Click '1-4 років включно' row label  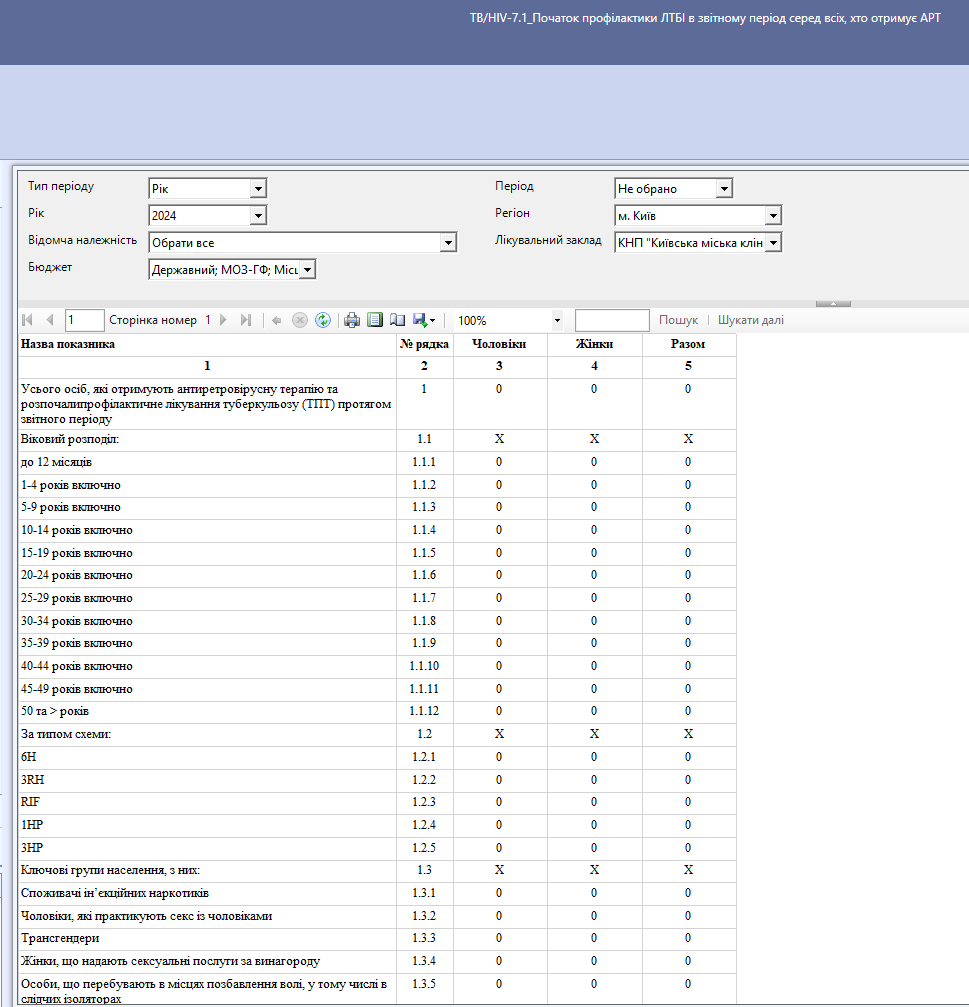point(71,485)
